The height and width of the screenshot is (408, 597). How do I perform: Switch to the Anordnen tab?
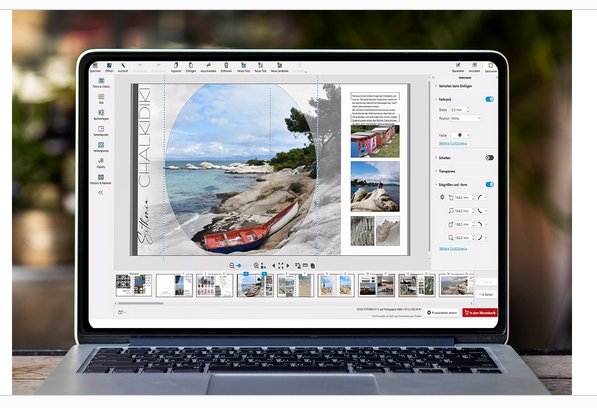(474, 68)
